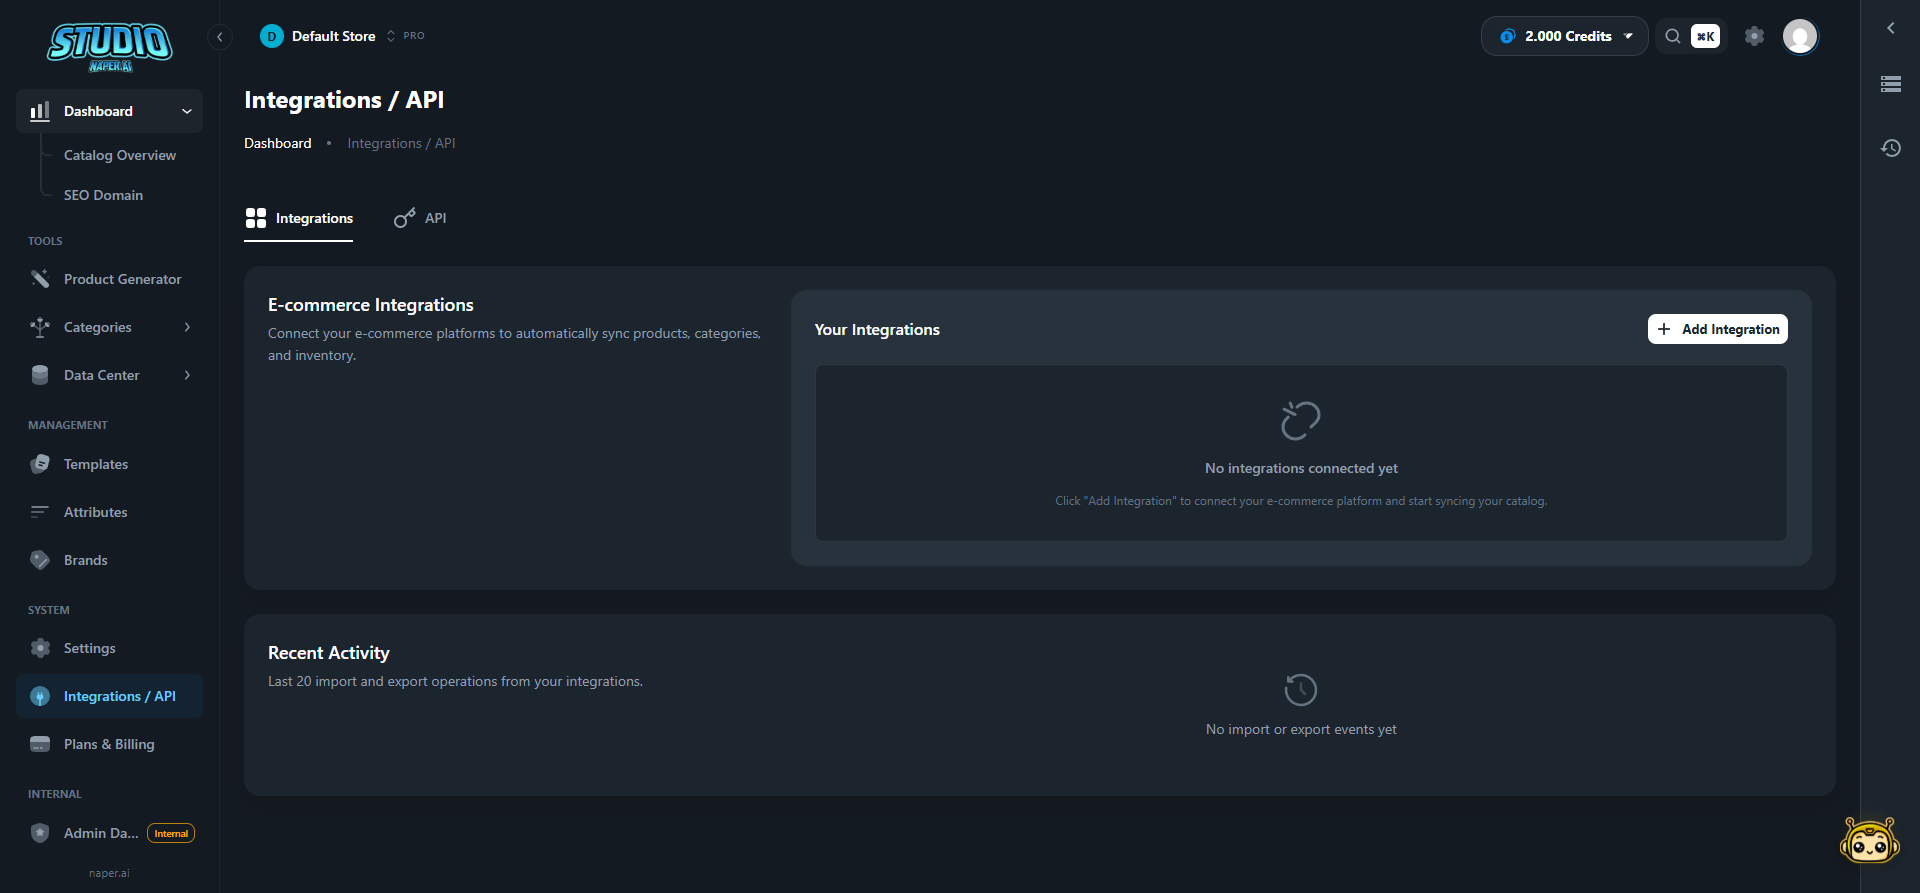Click "No import or export events yet" text

coord(1301,729)
